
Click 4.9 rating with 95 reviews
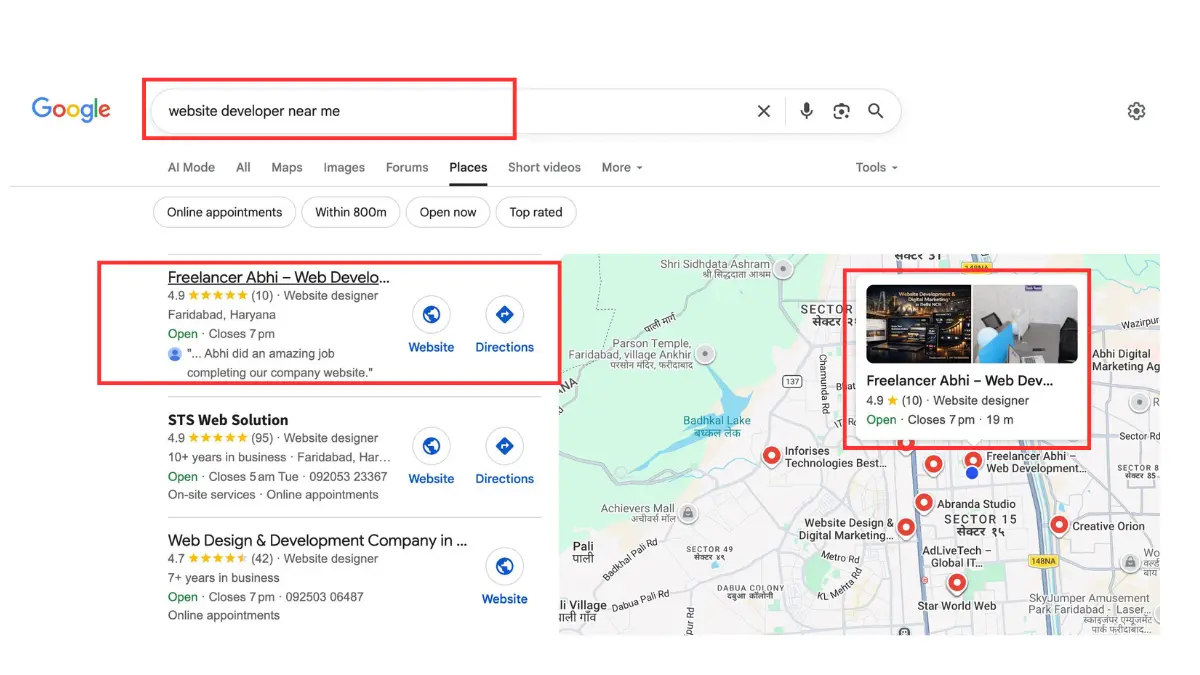(x=221, y=438)
